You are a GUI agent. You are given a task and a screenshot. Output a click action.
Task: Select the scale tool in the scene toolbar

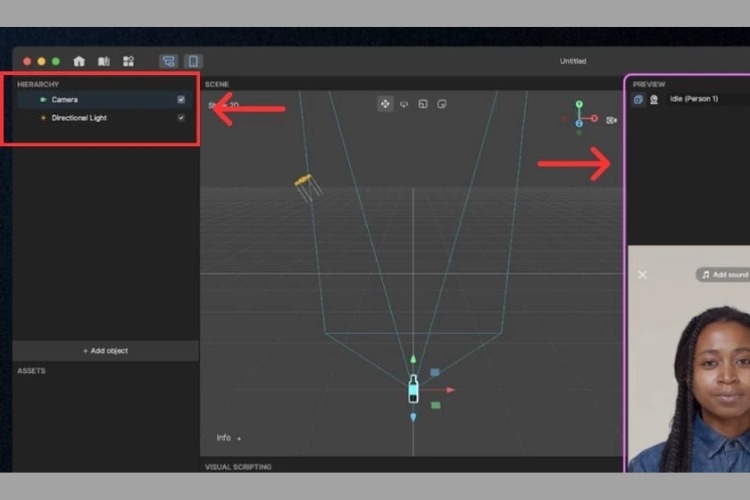point(423,104)
